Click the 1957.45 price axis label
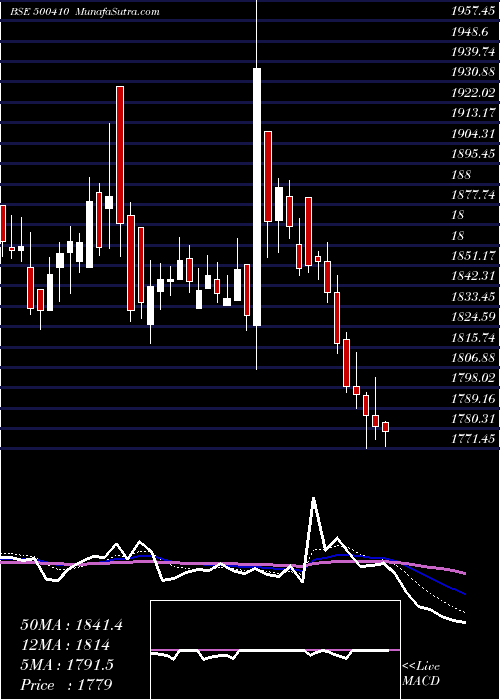The height and width of the screenshot is (700, 500). [473, 12]
